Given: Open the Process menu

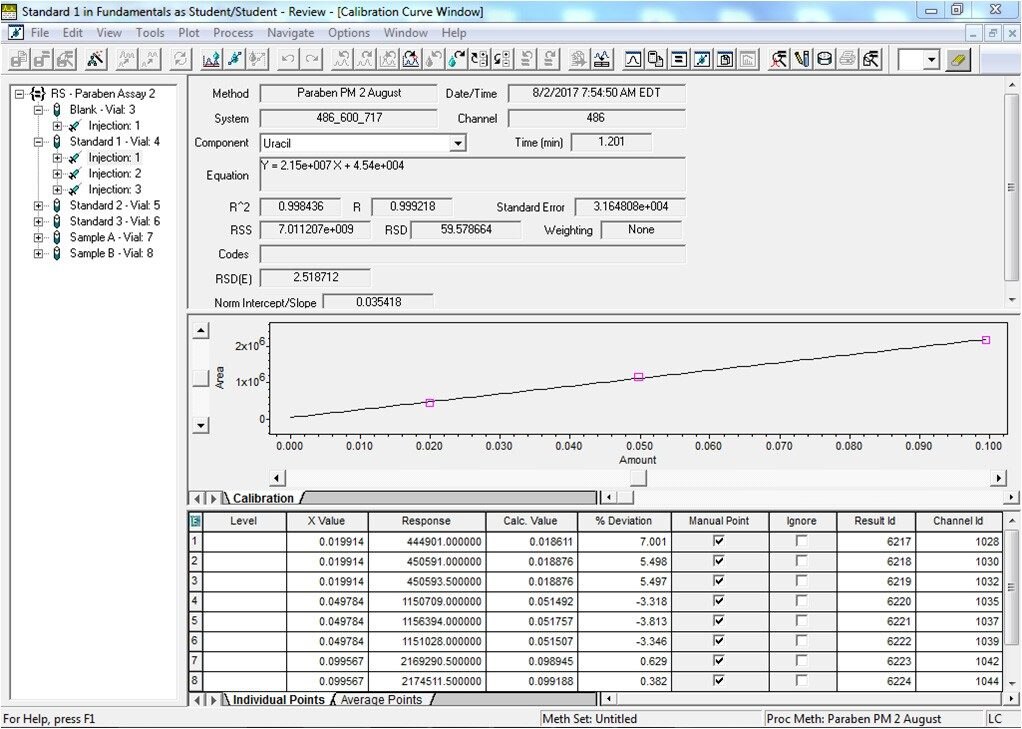Looking at the screenshot, I should click(x=233, y=33).
